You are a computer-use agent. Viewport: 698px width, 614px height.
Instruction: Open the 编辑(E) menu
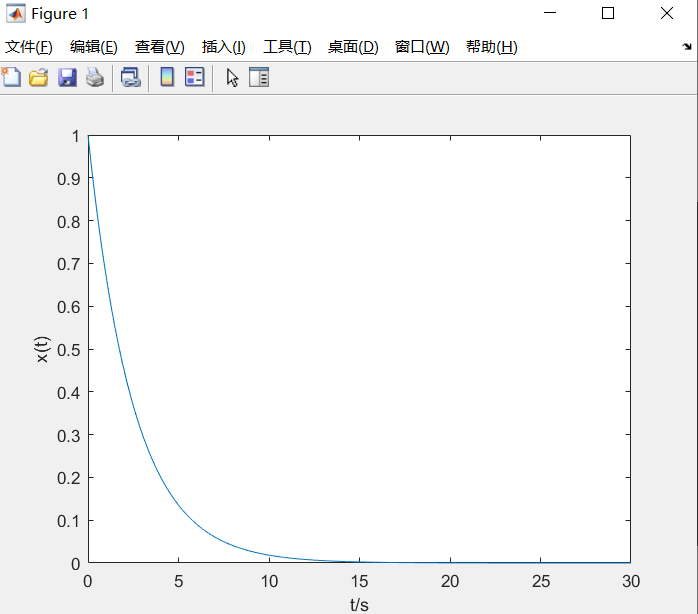click(93, 47)
